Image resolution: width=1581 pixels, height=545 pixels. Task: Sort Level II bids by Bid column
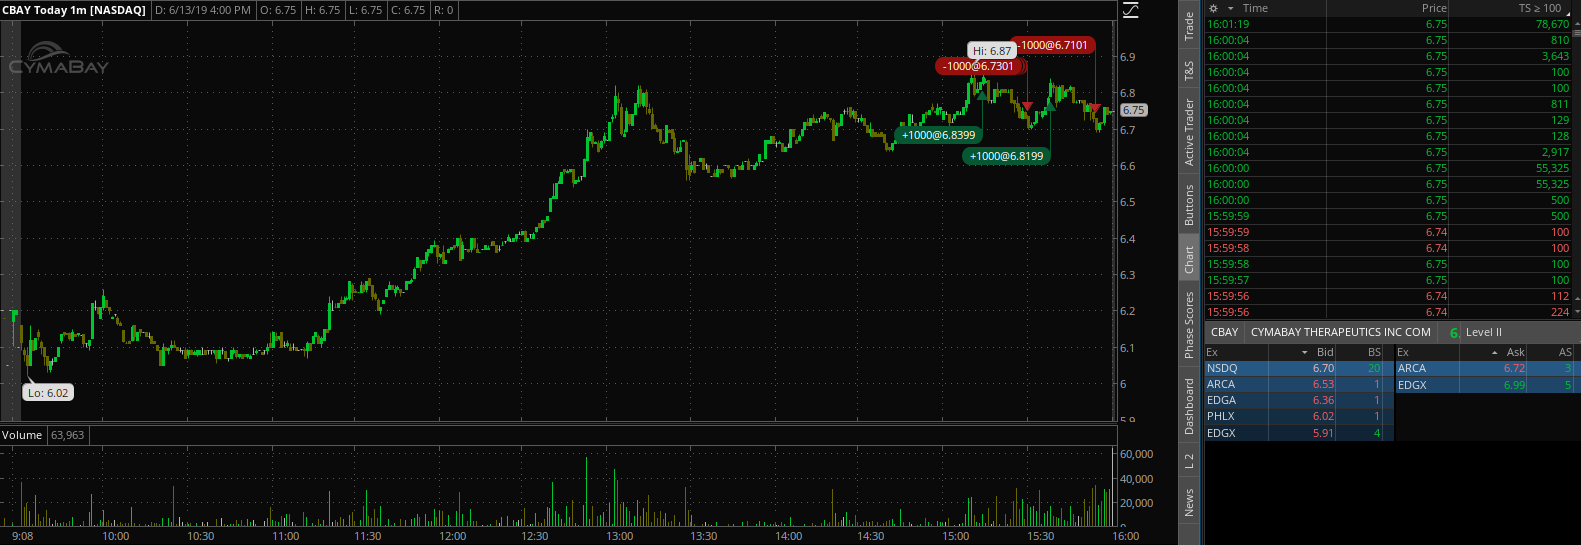(x=1325, y=352)
